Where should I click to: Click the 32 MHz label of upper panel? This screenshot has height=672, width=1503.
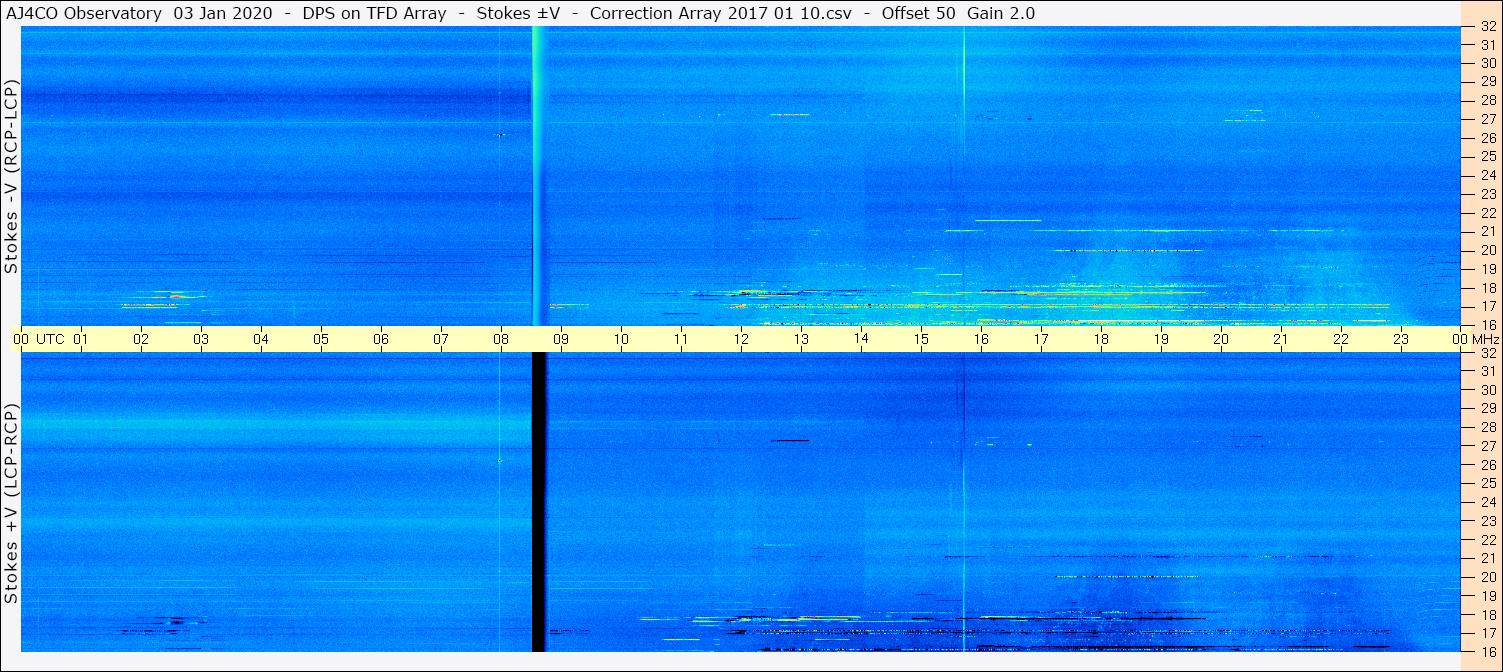pyautogui.click(x=1487, y=27)
